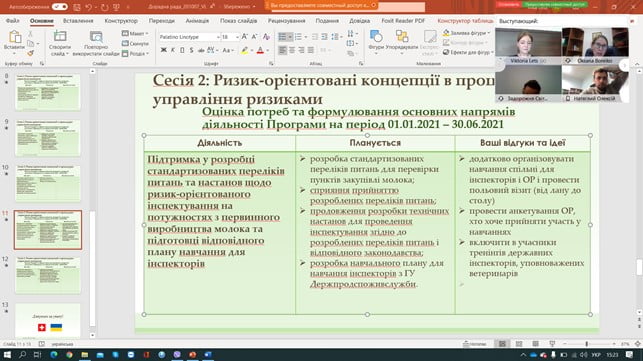Screen dimensions: 643x361
Task: Open the Line Spacing dropdown
Action: [336, 37]
